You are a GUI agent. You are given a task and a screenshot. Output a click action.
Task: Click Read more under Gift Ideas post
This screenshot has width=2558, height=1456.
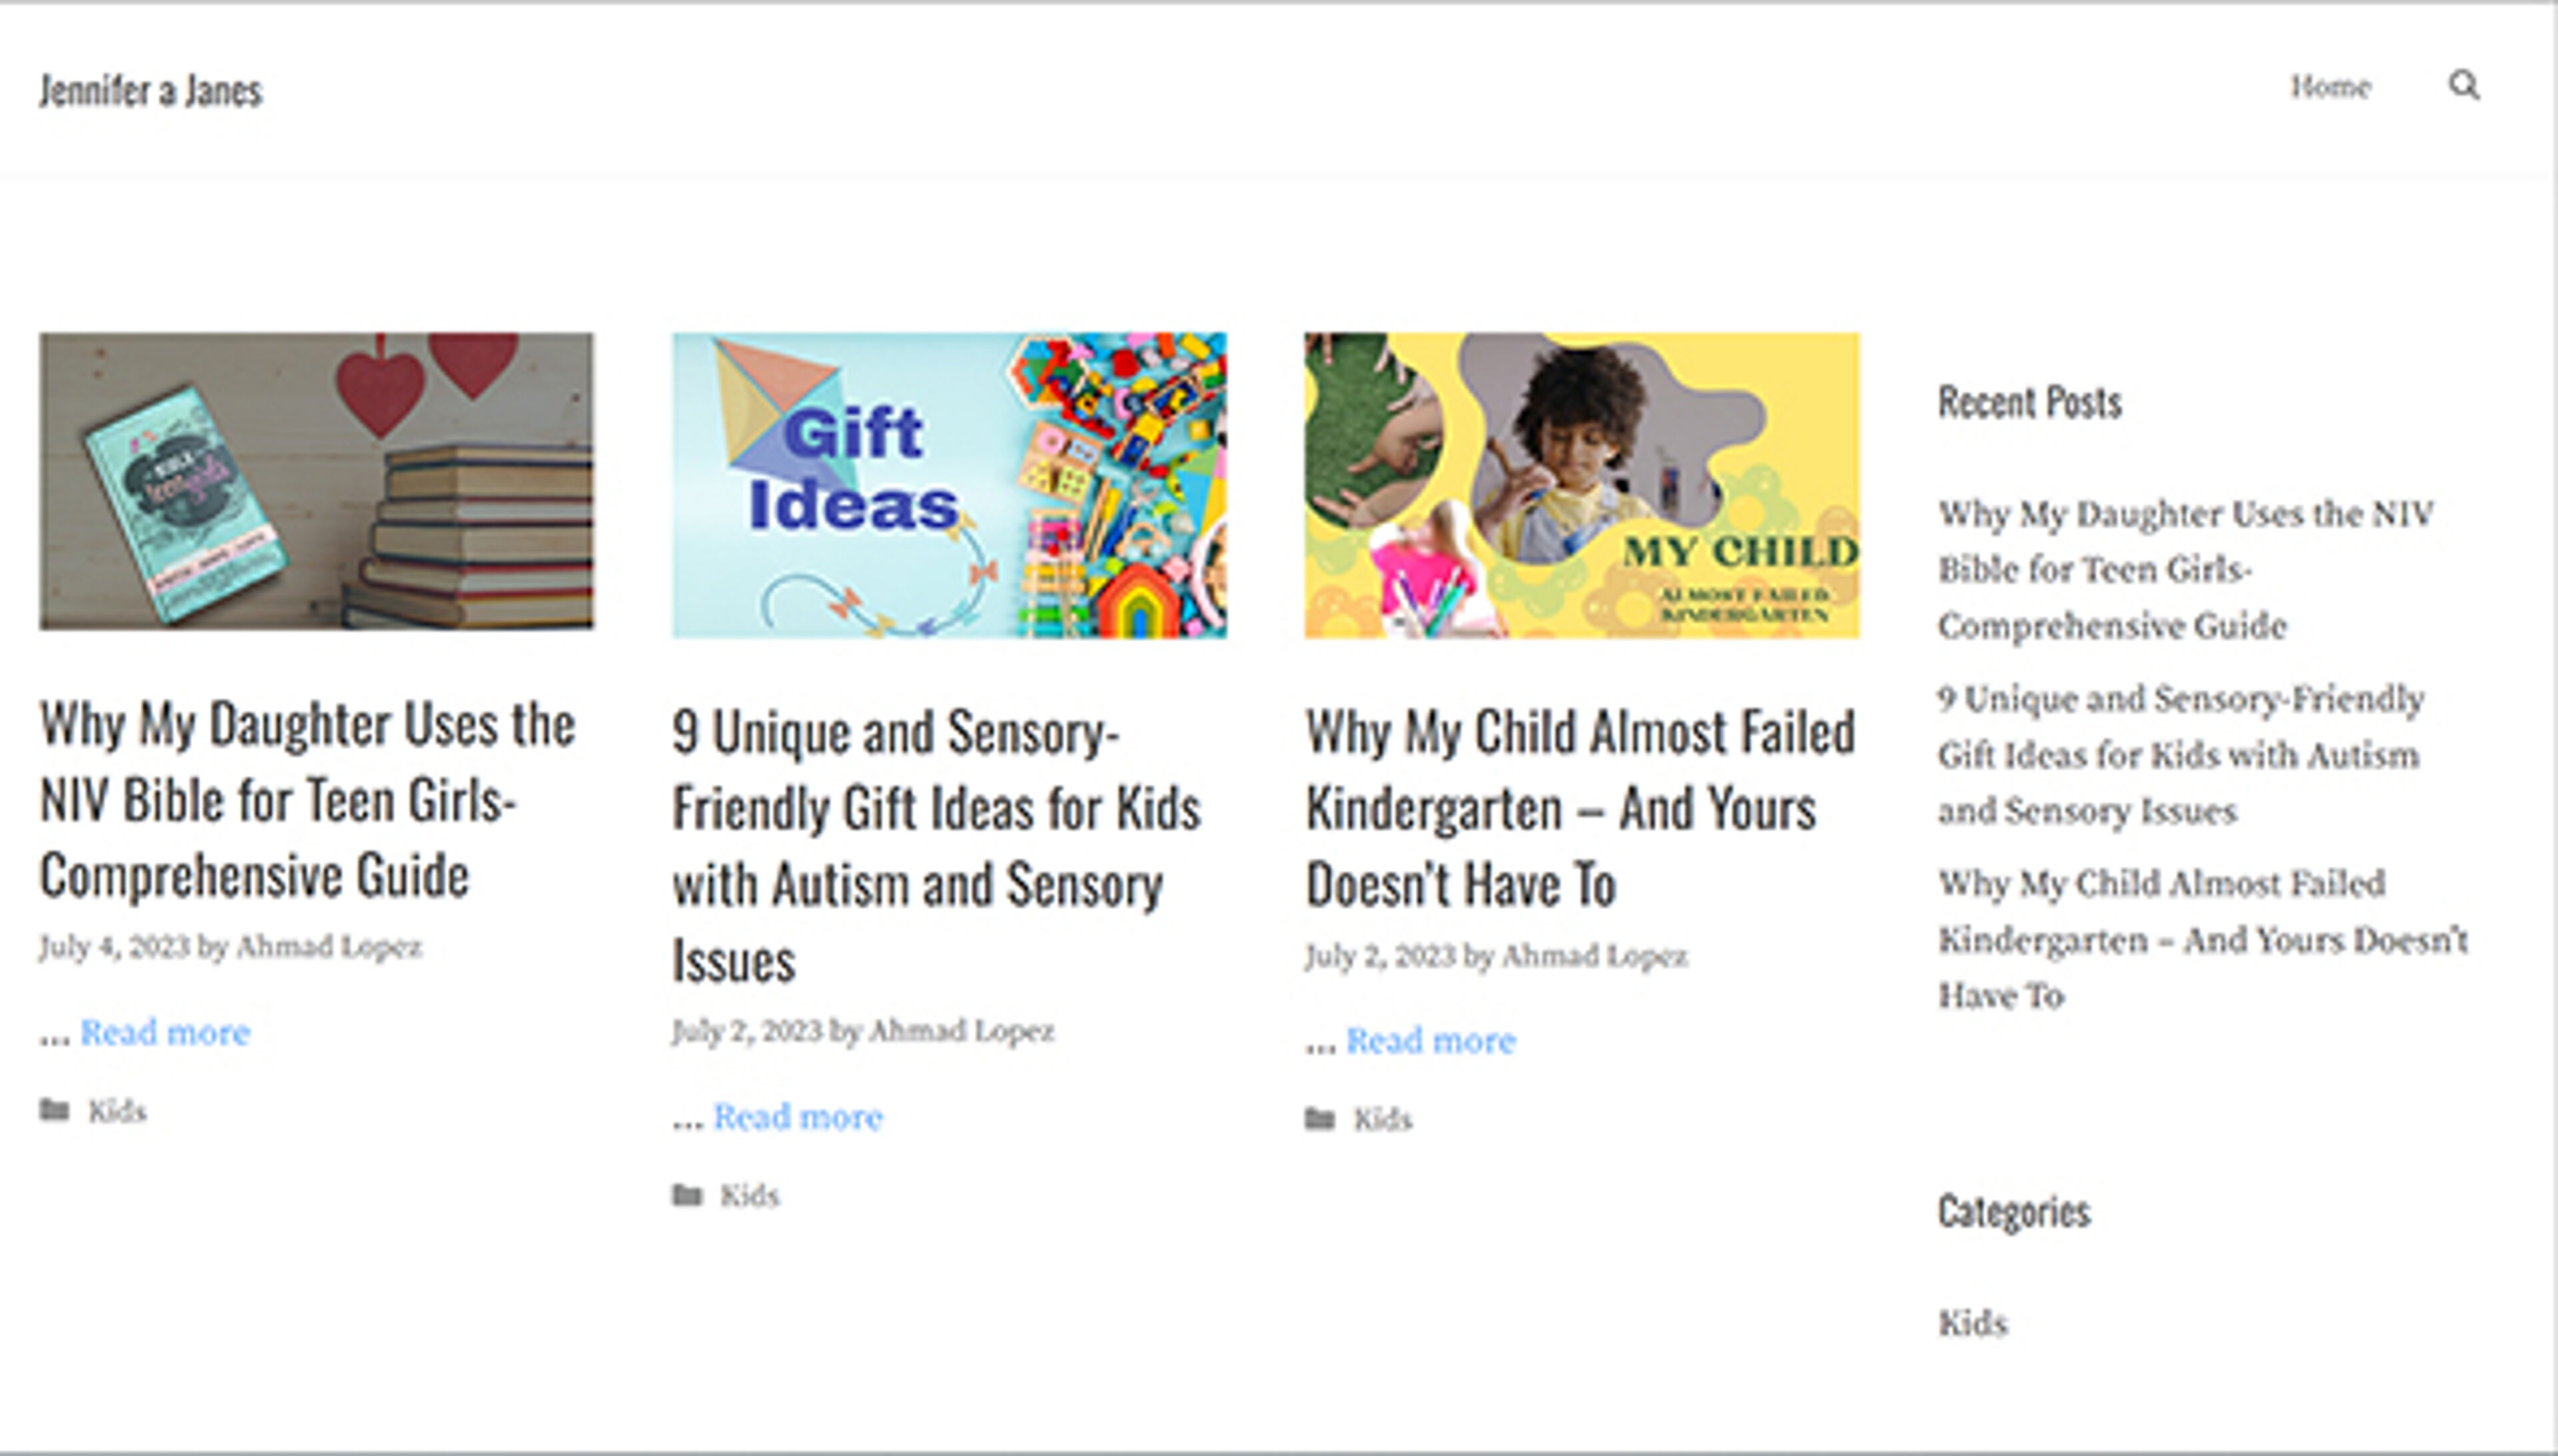798,1116
